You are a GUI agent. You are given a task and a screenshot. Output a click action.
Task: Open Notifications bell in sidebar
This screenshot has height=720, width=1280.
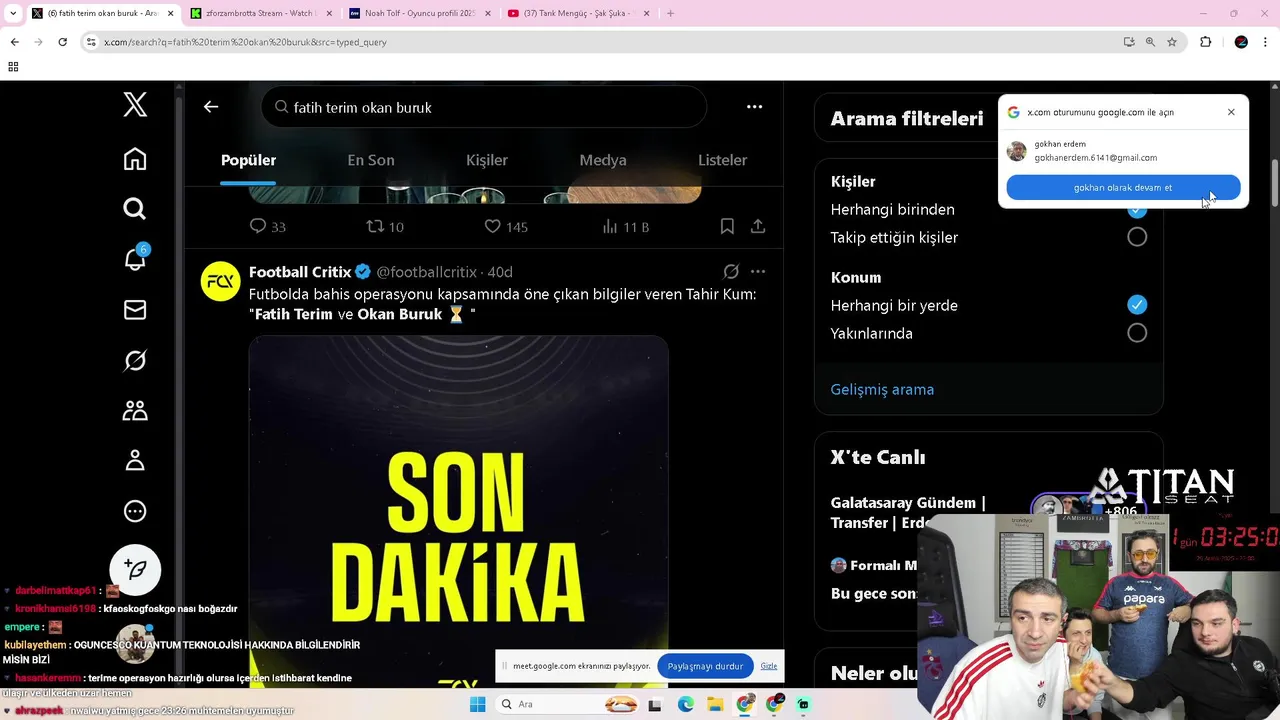(135, 258)
